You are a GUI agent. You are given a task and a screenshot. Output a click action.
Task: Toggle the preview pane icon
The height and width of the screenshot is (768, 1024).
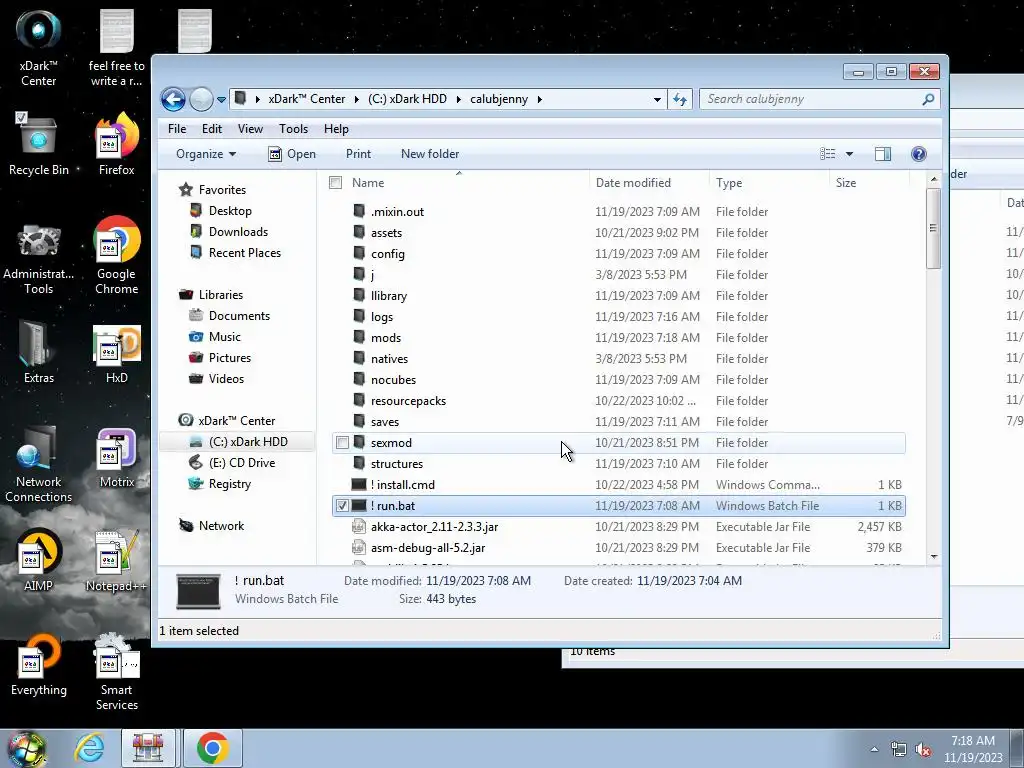coord(883,154)
